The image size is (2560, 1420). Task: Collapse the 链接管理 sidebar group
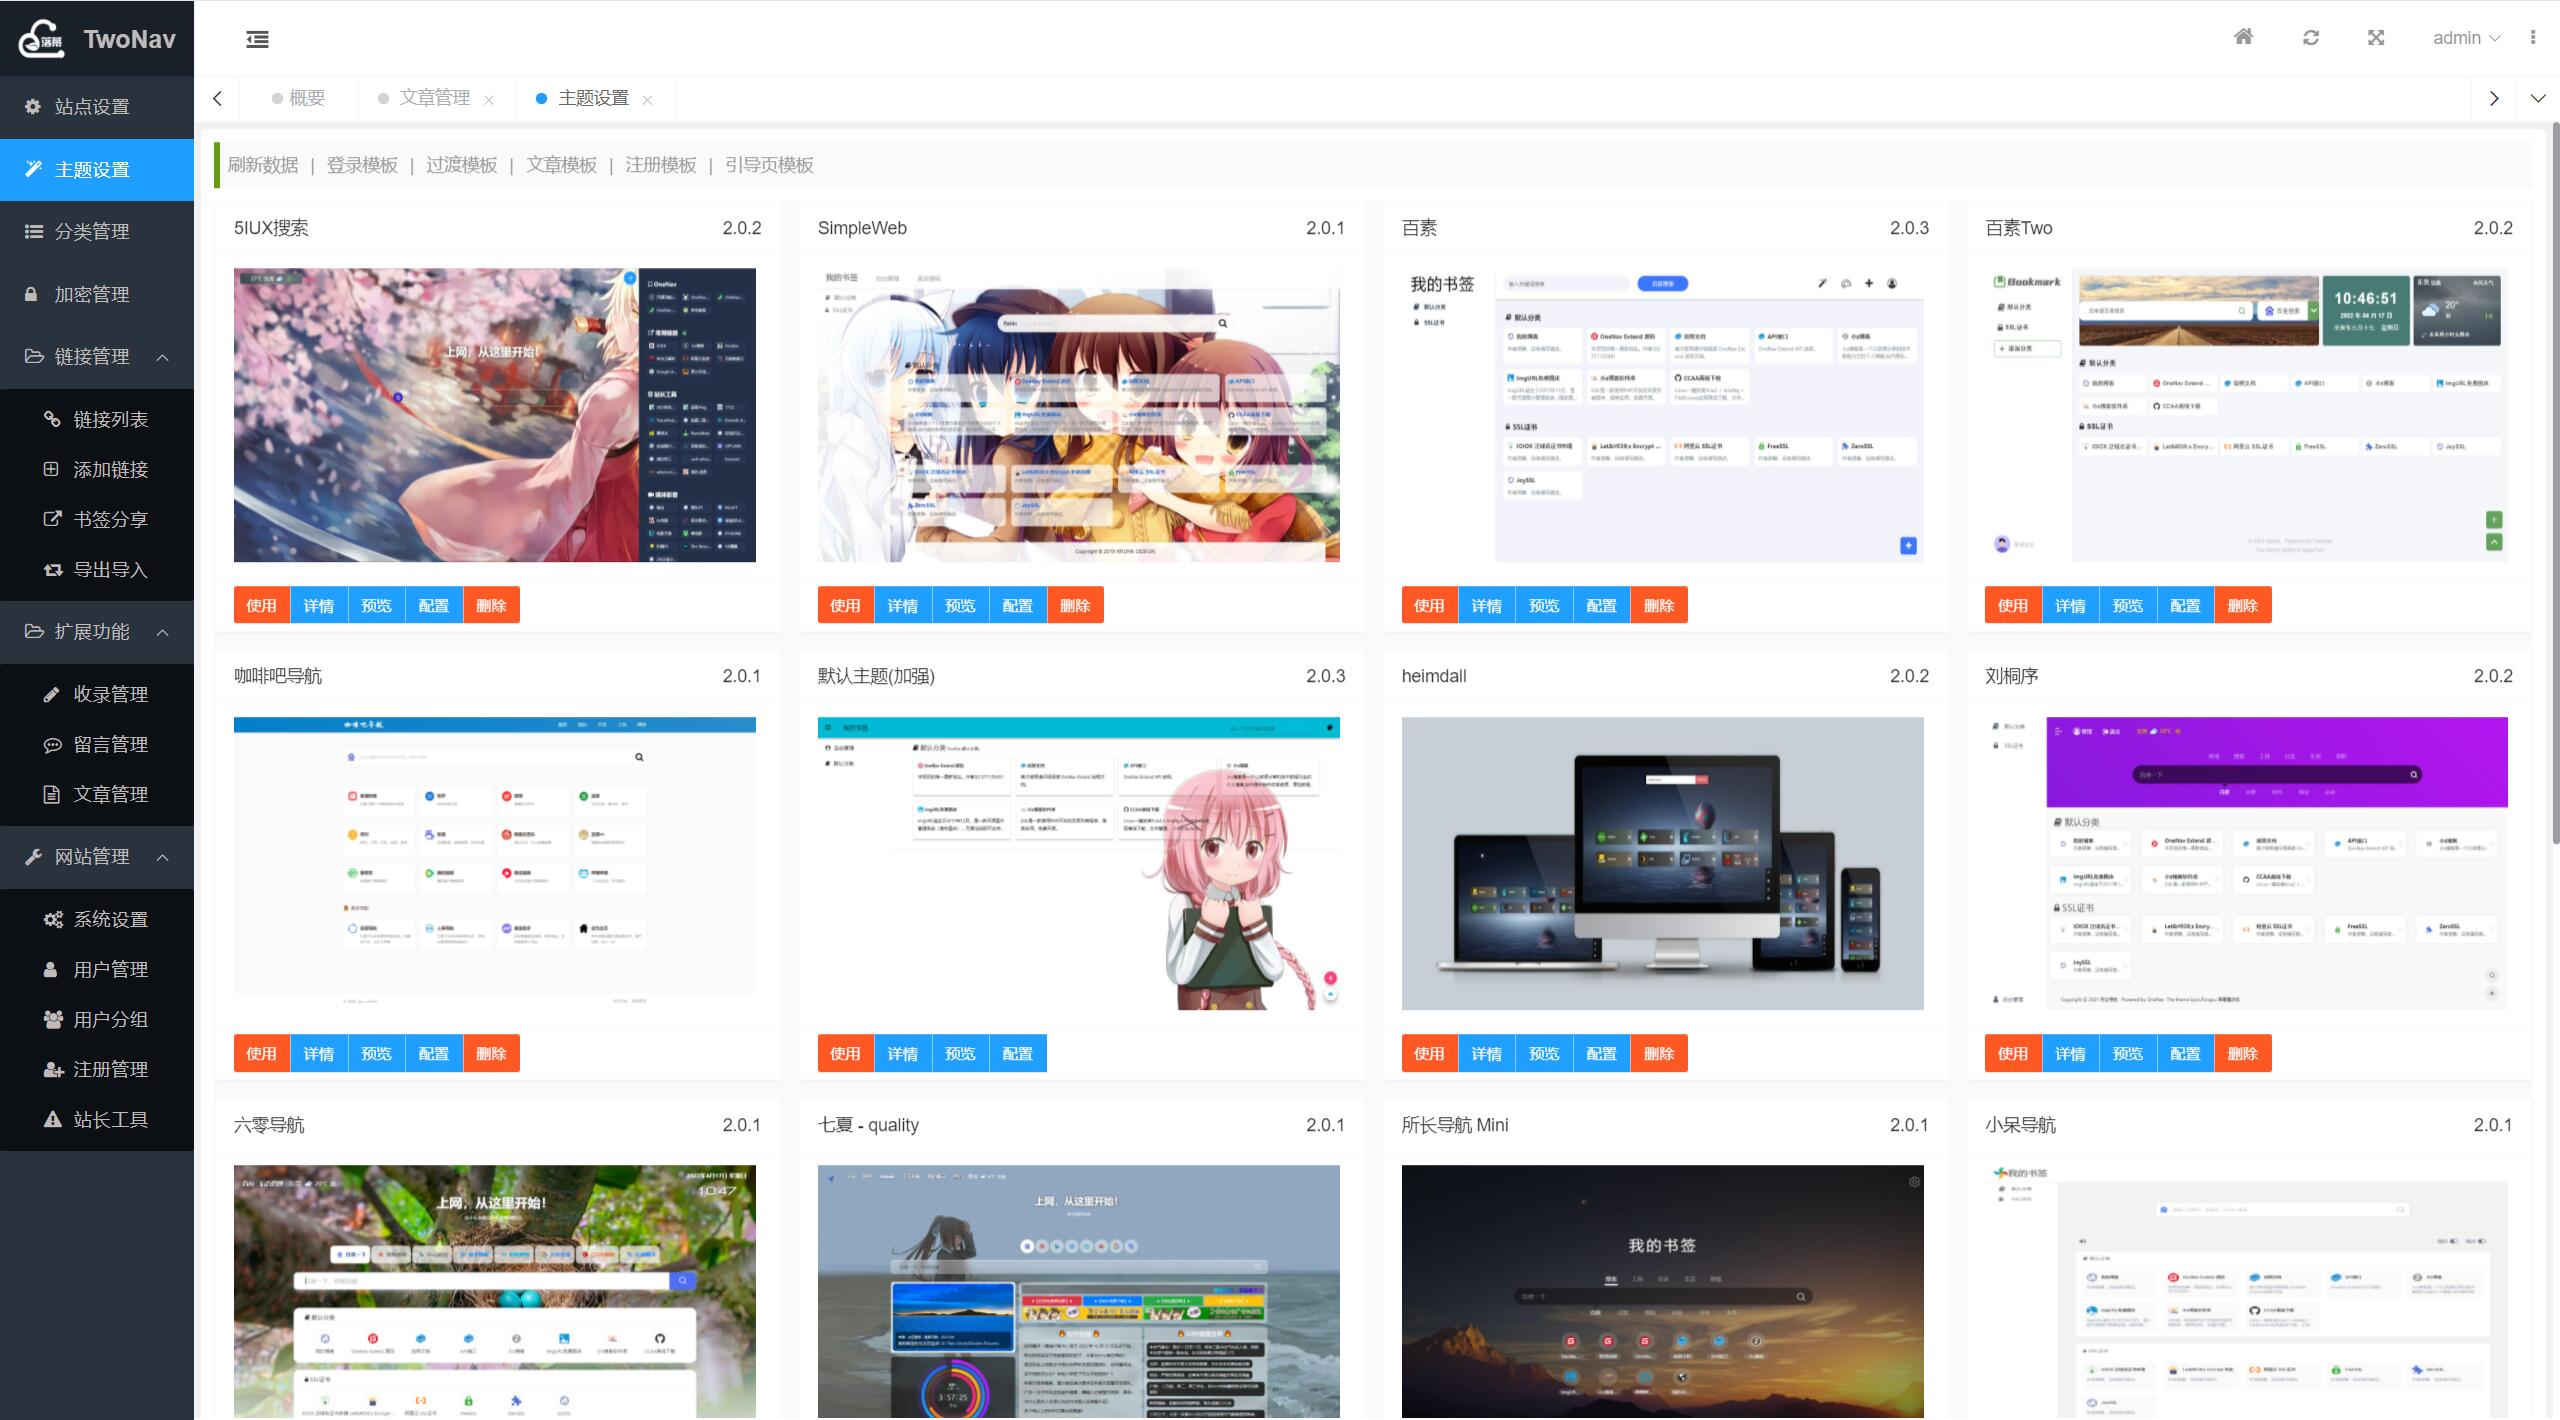tap(97, 356)
